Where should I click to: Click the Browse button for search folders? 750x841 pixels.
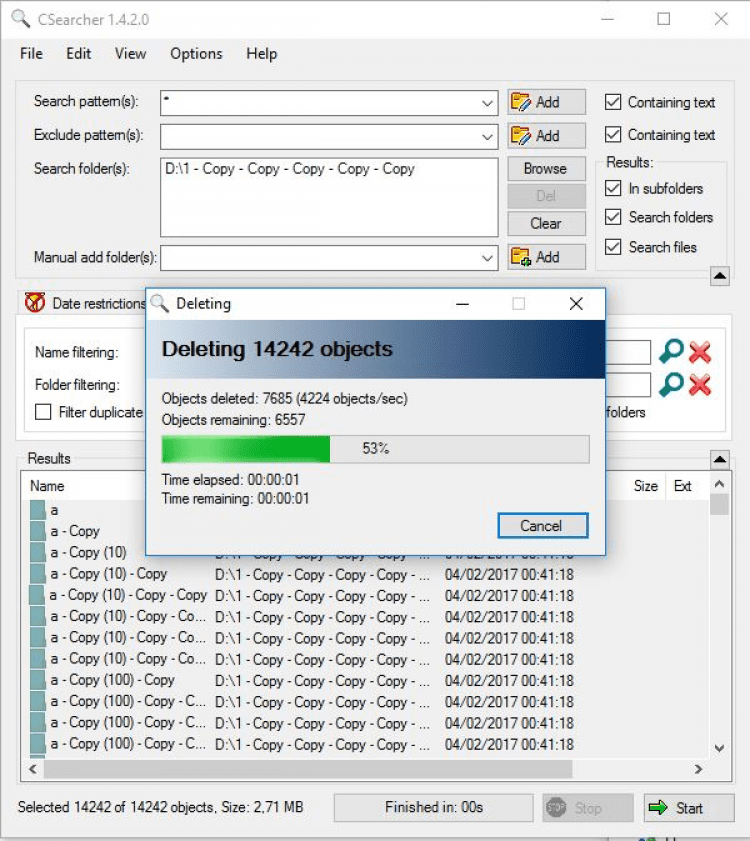(545, 169)
